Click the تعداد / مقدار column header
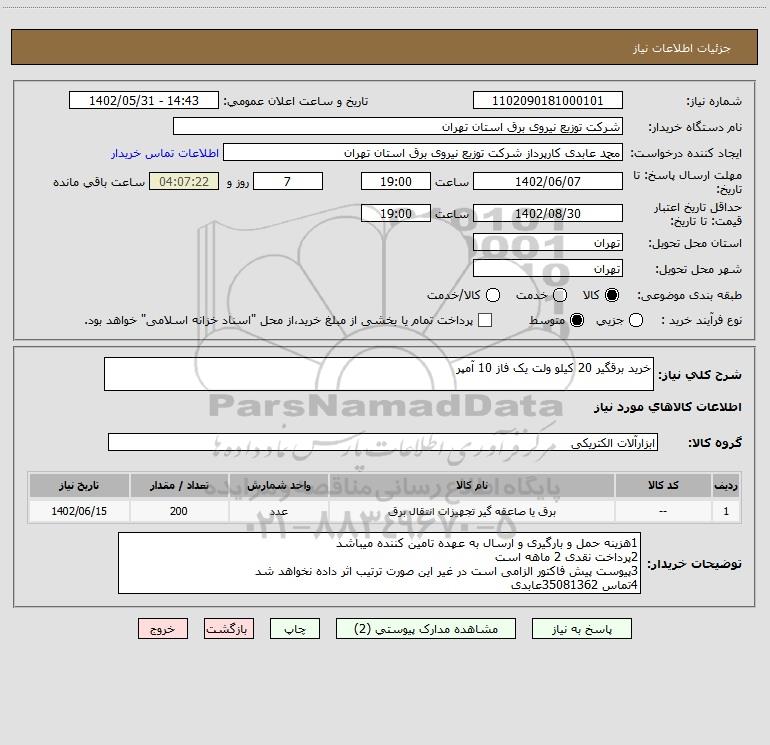The width and height of the screenshot is (770, 745). coord(179,485)
